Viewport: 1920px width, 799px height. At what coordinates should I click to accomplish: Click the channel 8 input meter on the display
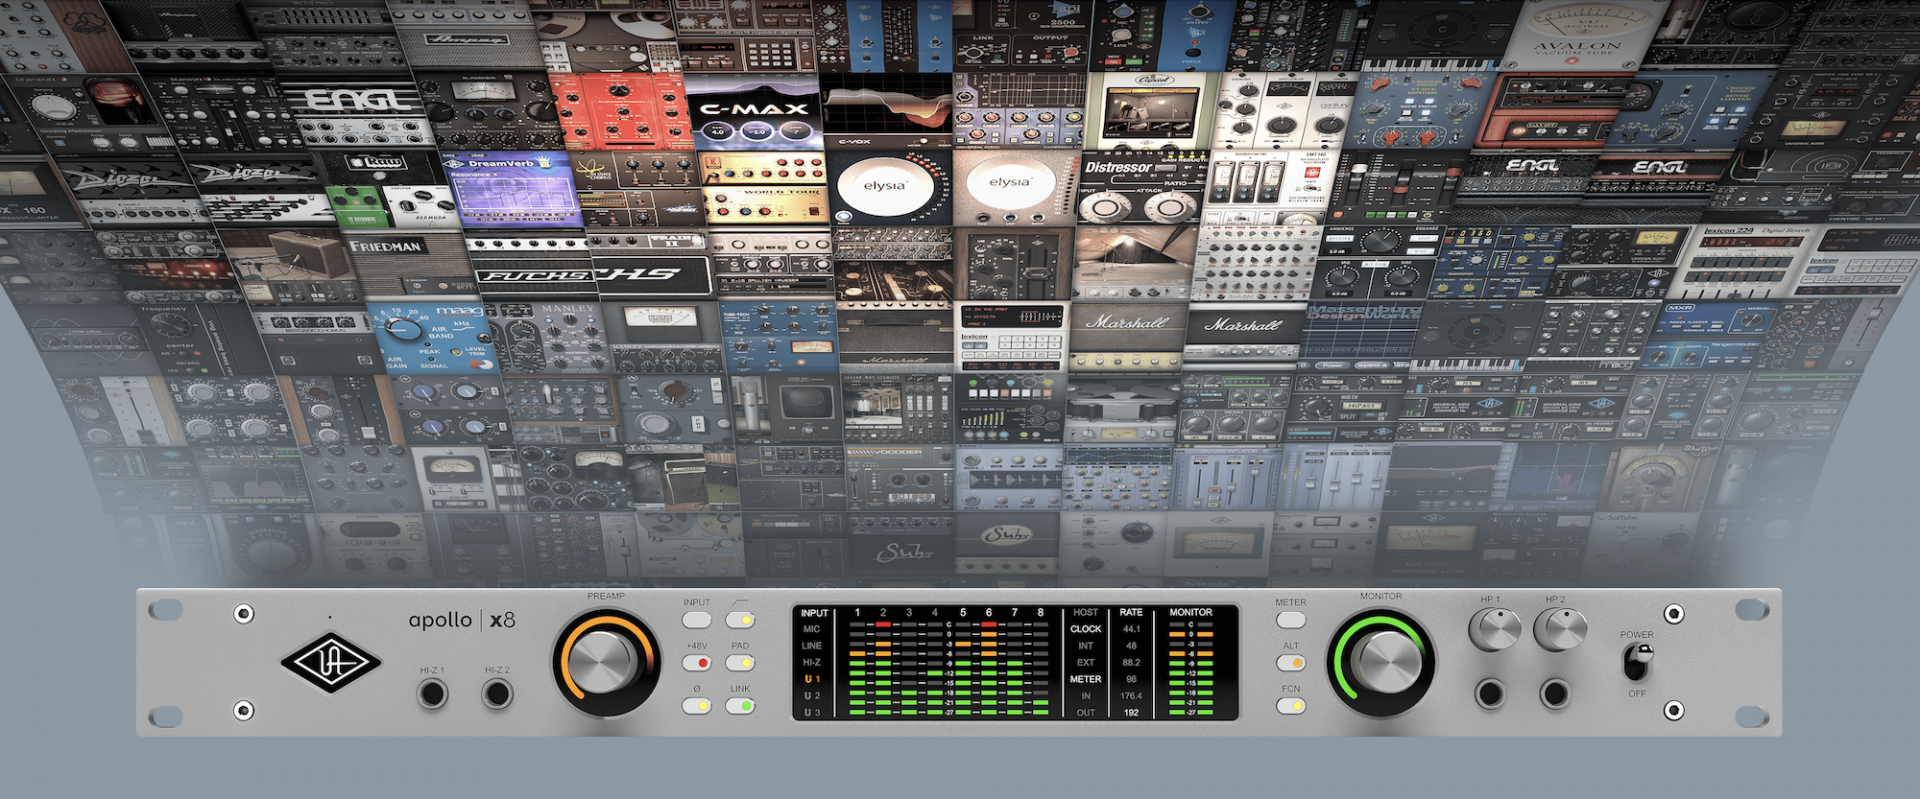pos(1040,668)
